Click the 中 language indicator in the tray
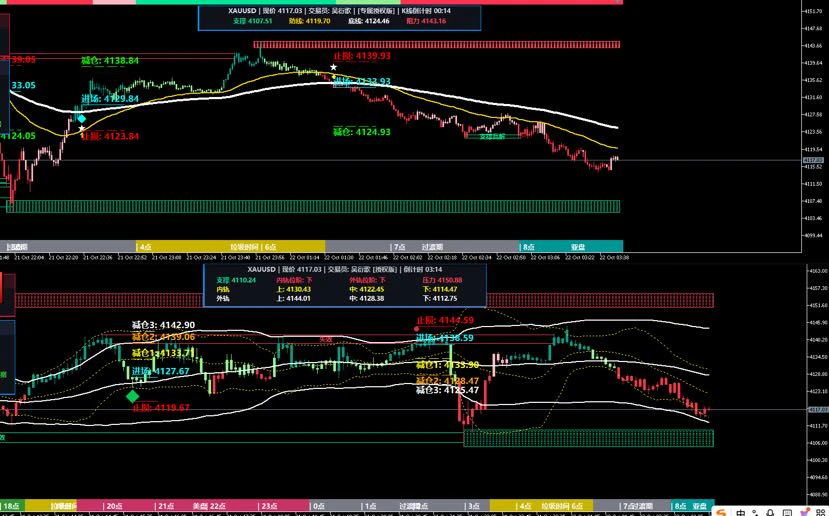 (741, 512)
